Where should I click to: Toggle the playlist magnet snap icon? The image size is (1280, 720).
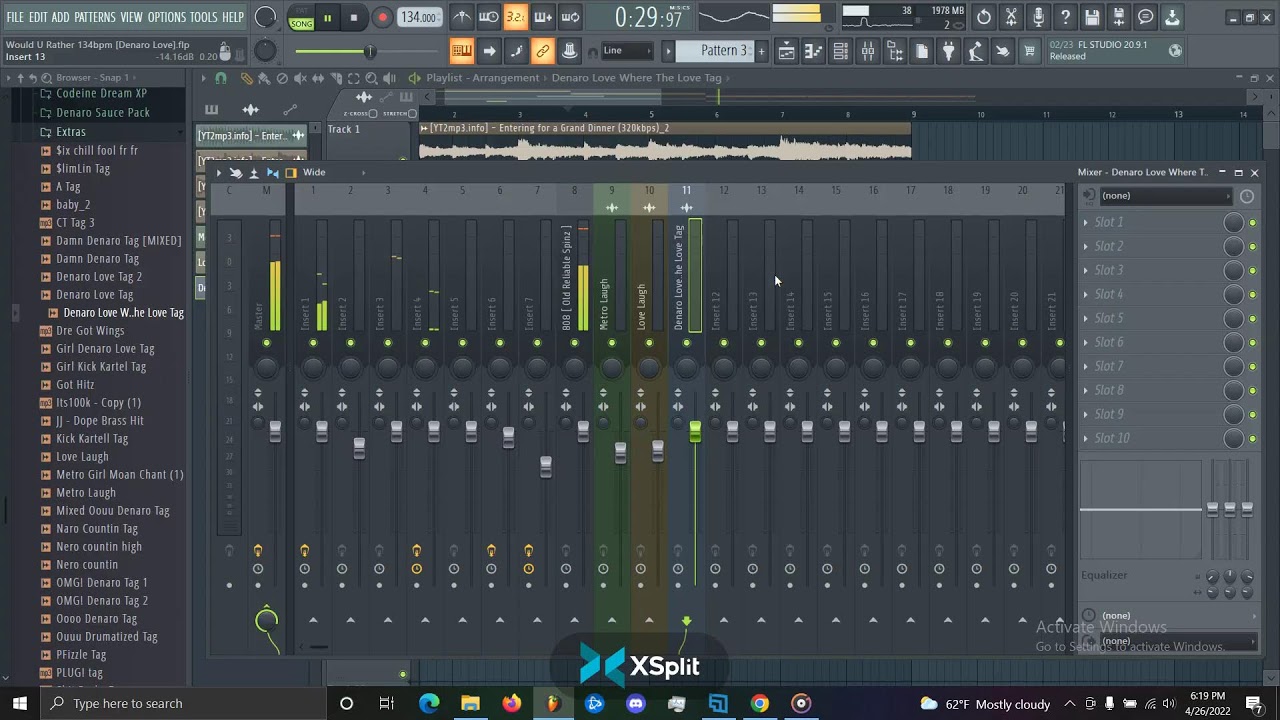tap(221, 78)
